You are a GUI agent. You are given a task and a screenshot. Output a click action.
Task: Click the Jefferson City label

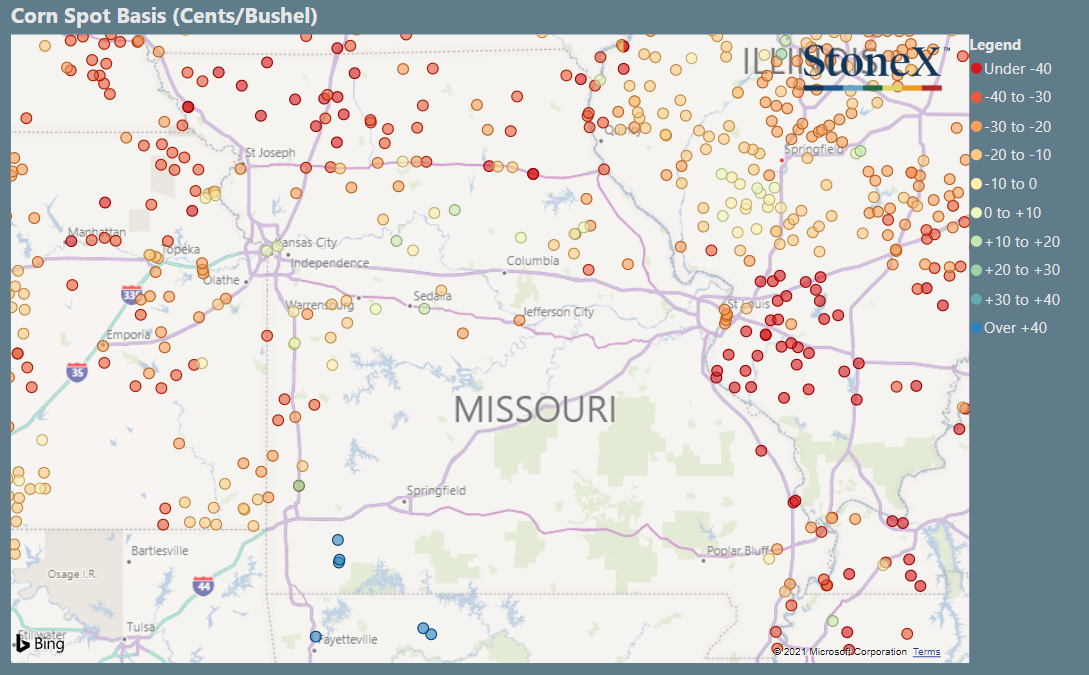[558, 312]
